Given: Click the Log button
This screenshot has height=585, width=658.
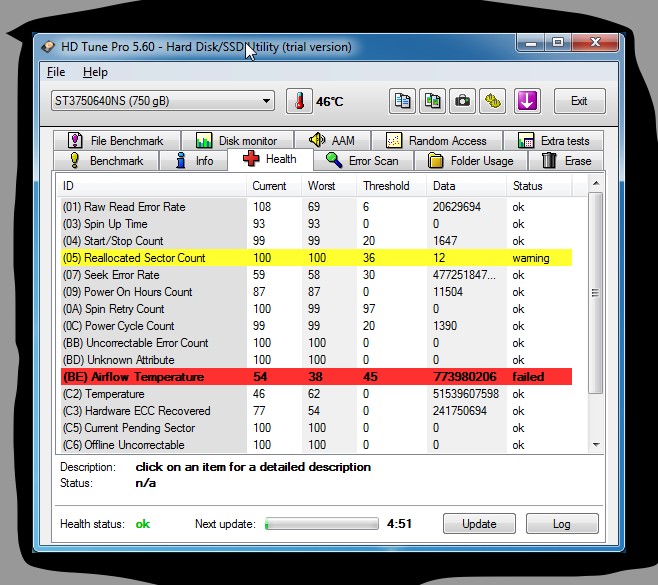Looking at the screenshot, I should (562, 524).
